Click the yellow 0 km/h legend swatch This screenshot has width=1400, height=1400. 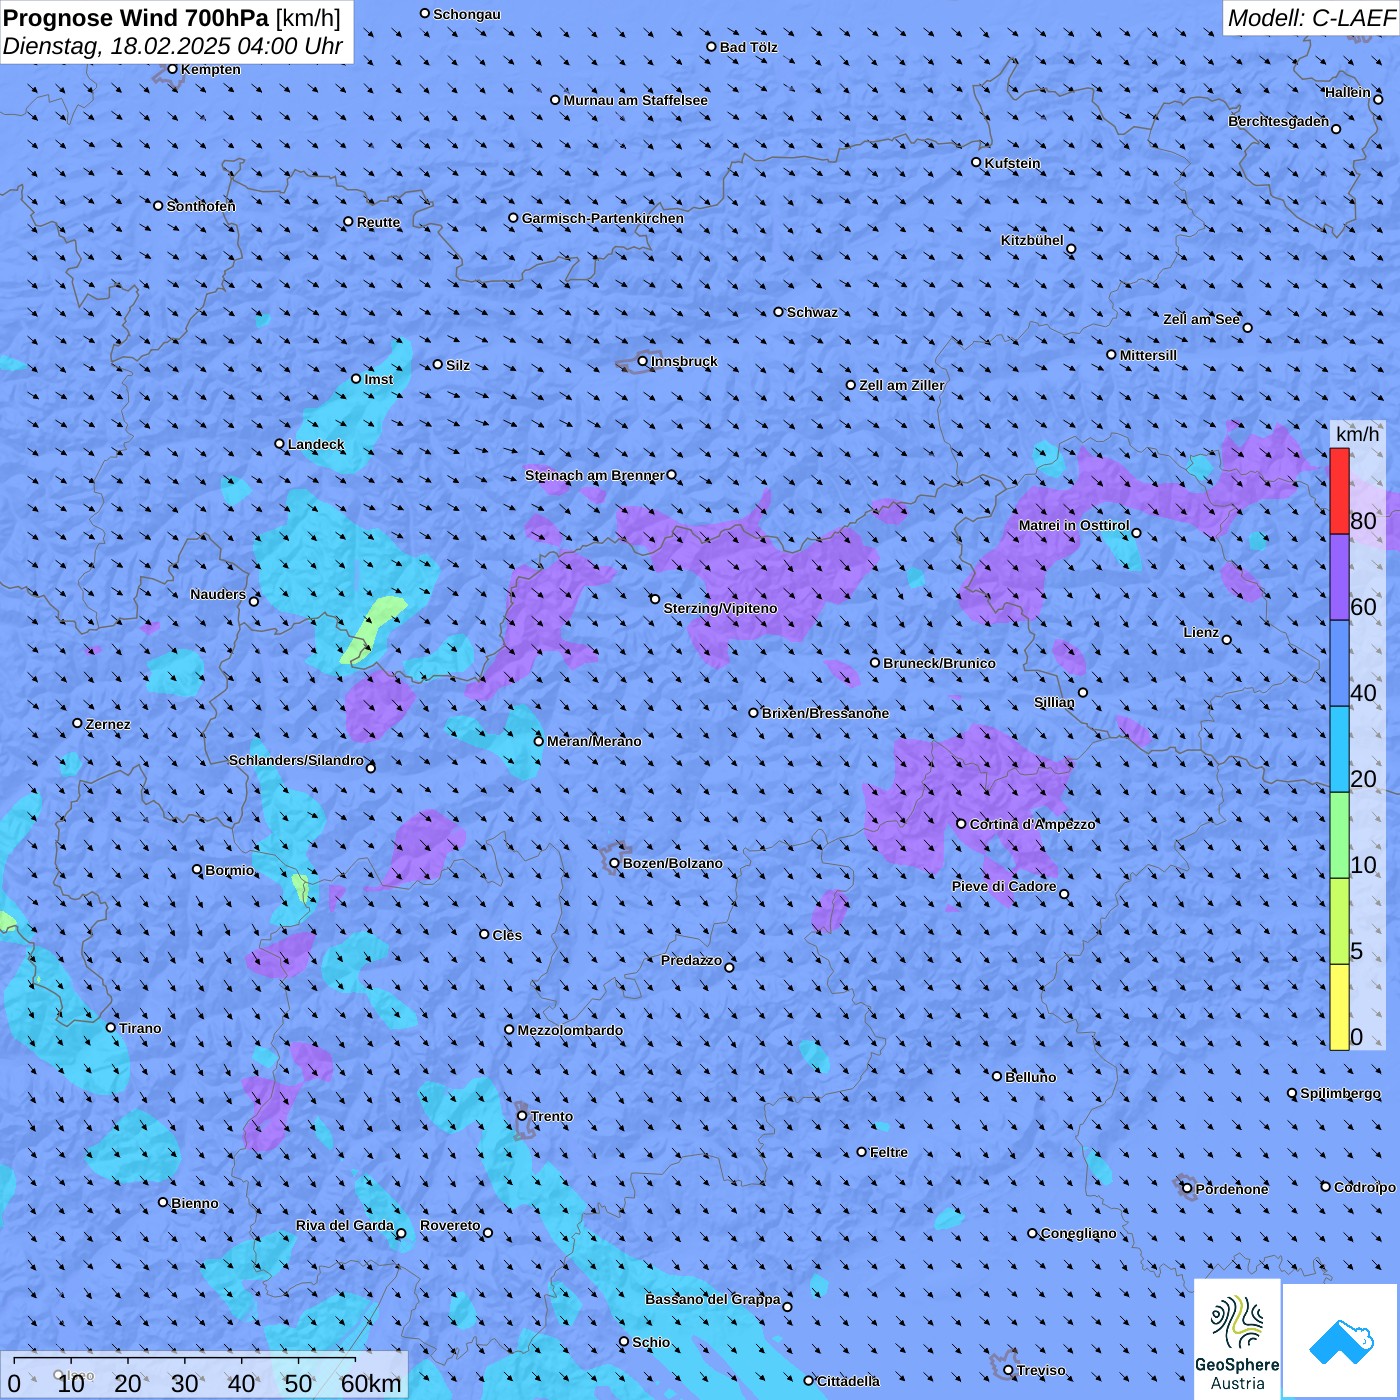(1339, 1007)
